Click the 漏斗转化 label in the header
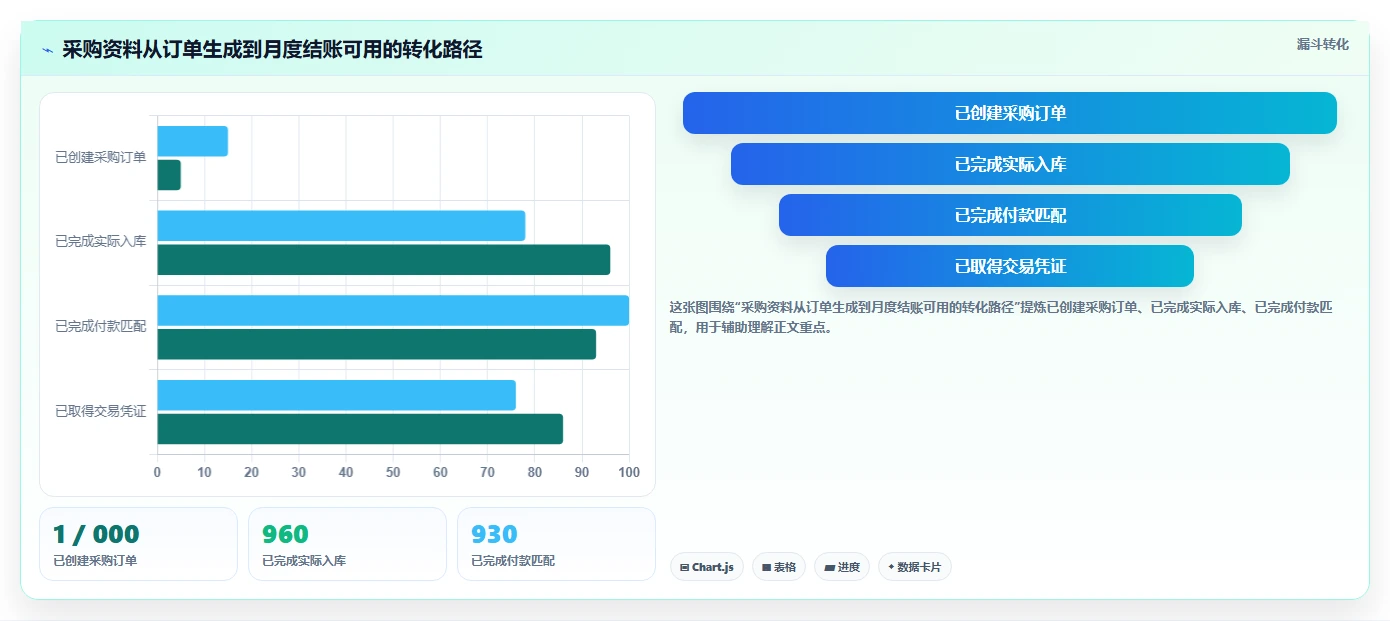 1322,44
